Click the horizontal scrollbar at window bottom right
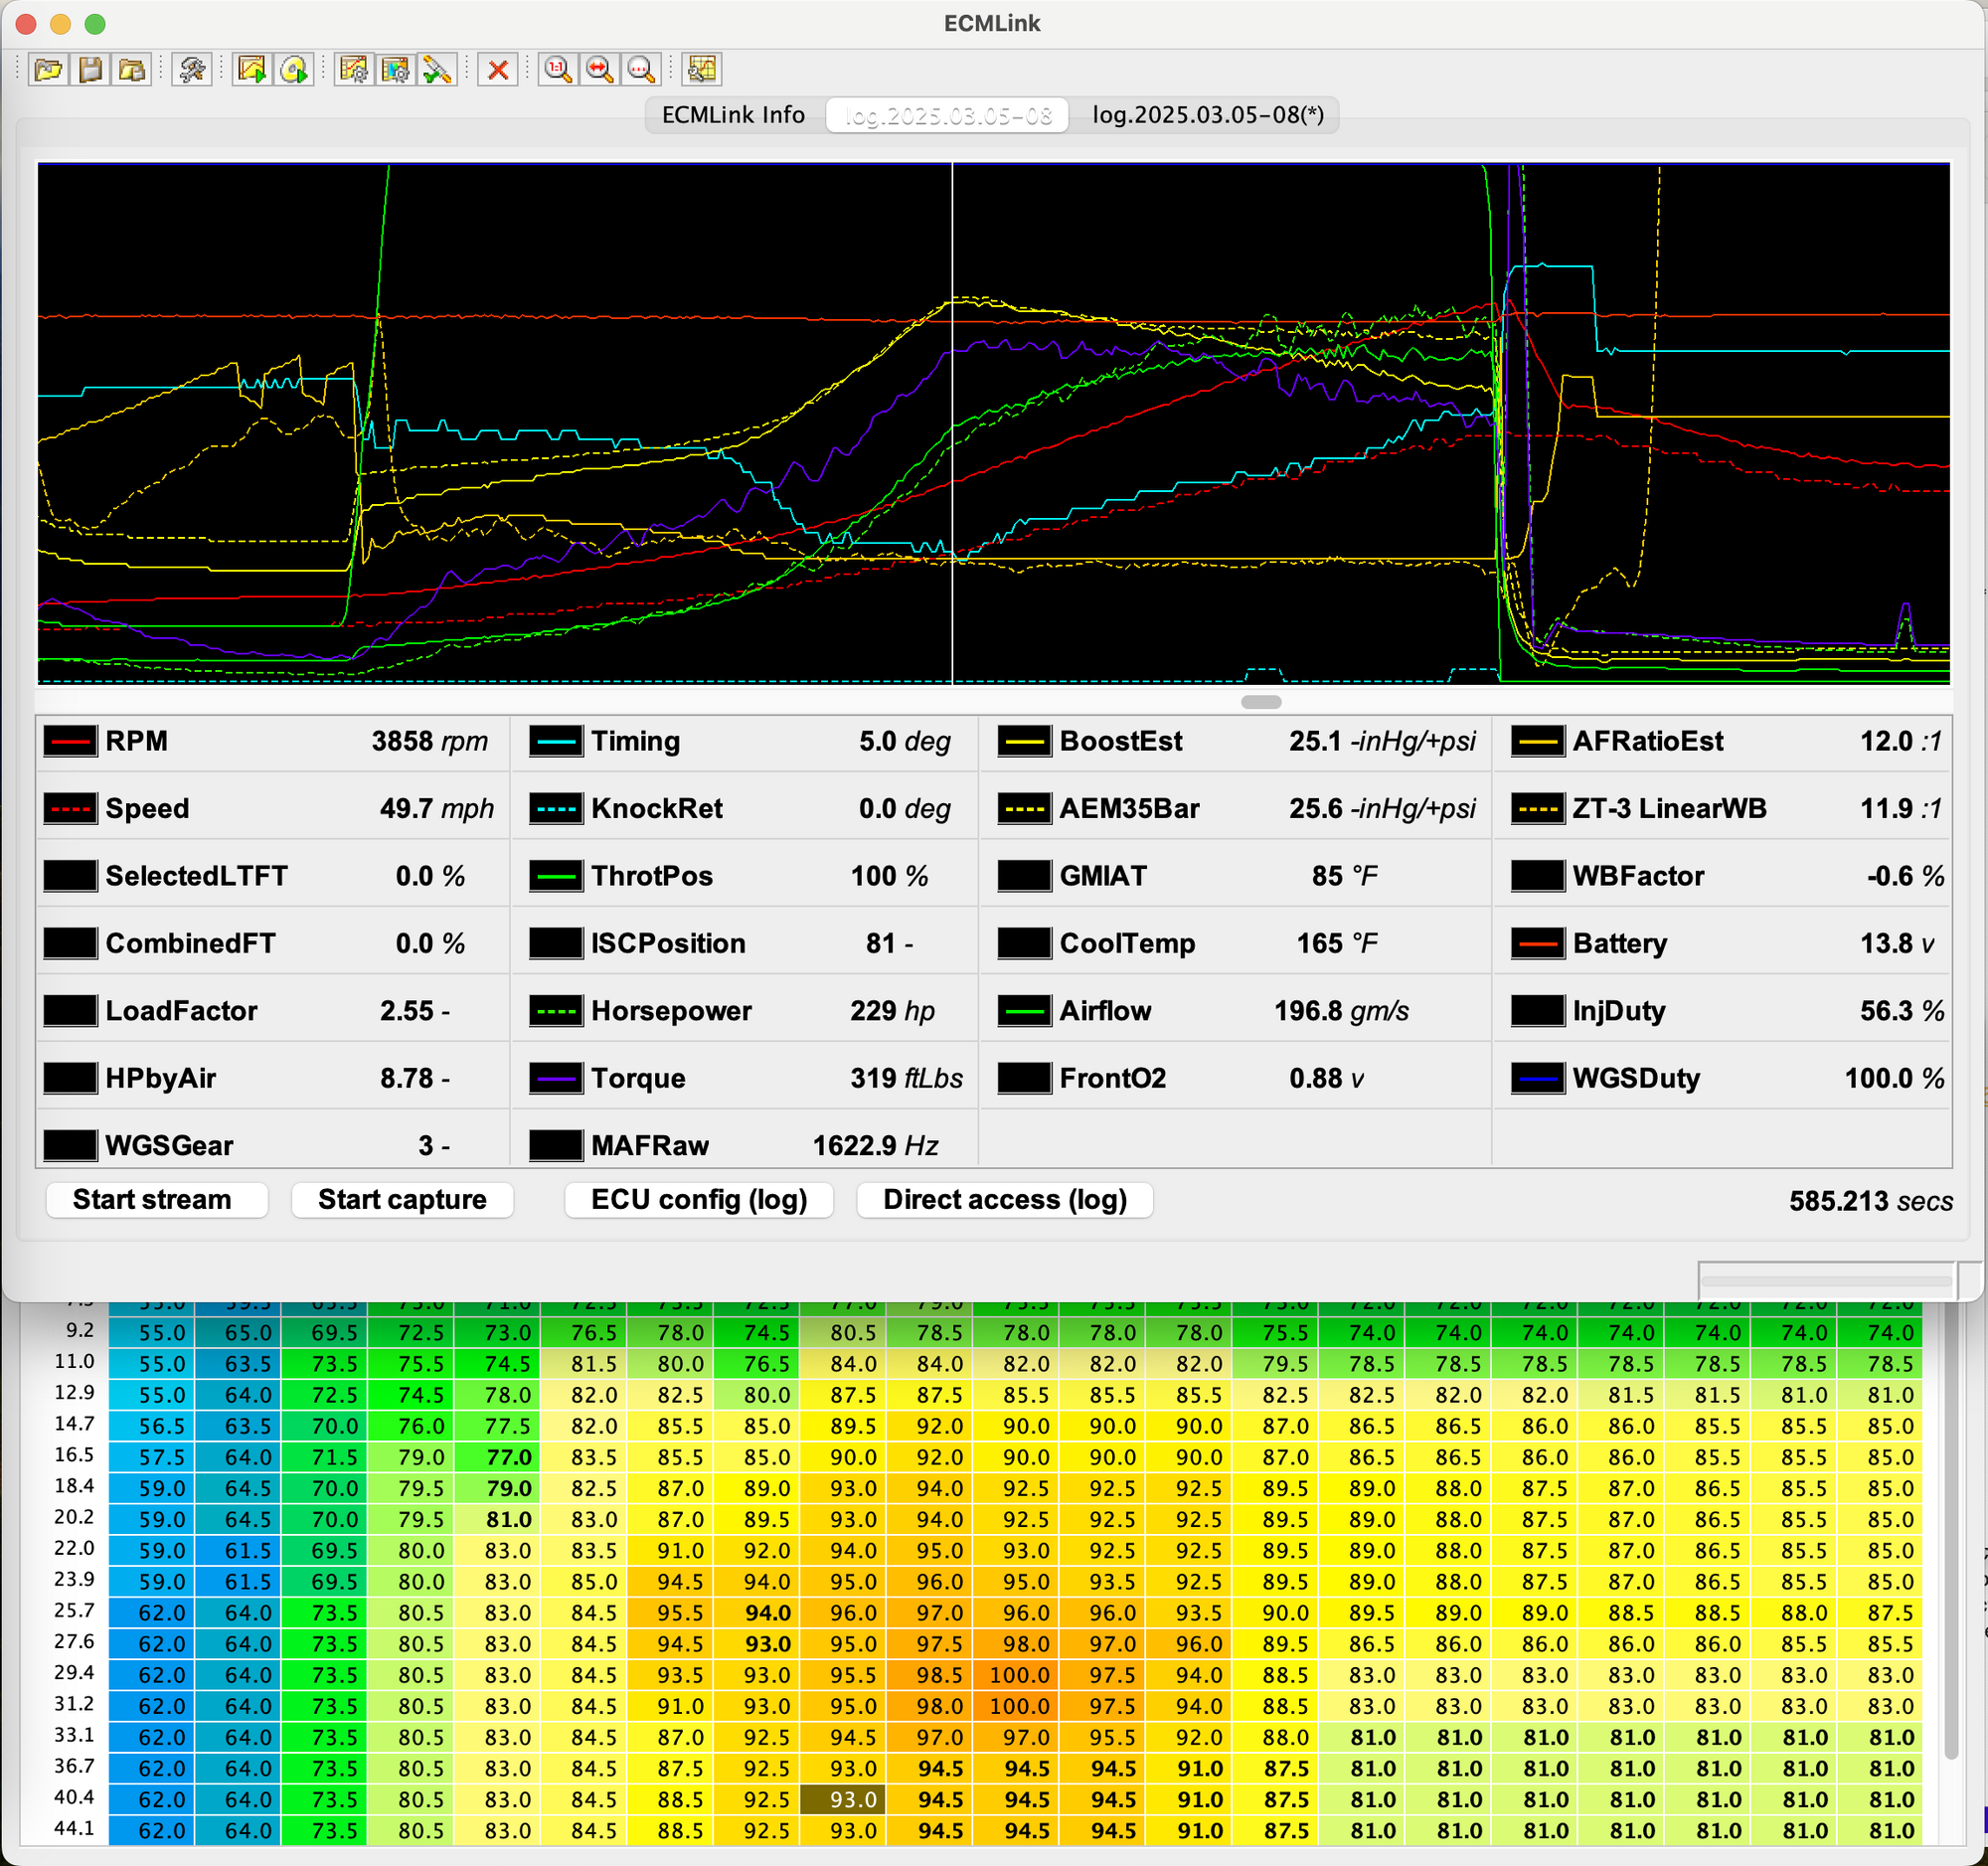 point(1826,1279)
